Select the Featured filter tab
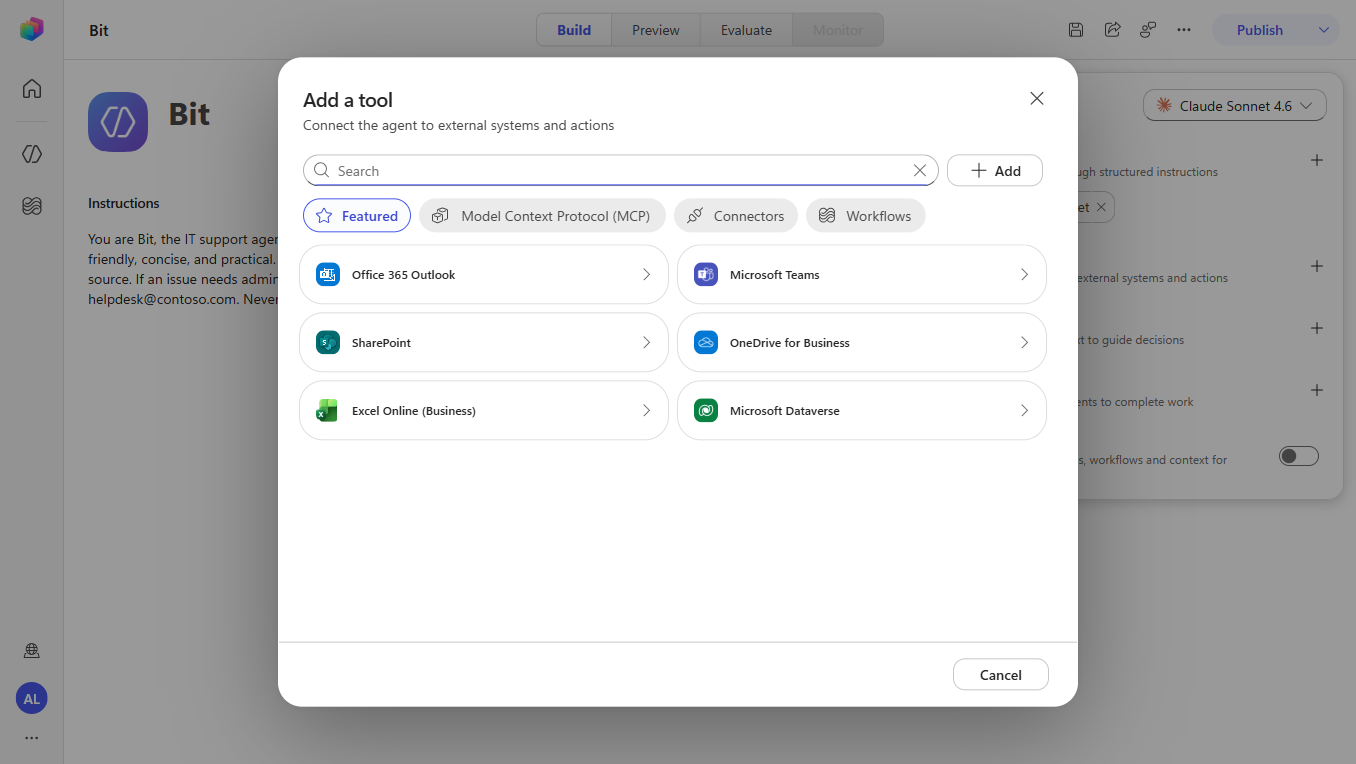Viewport: 1356px width, 764px height. tap(357, 215)
